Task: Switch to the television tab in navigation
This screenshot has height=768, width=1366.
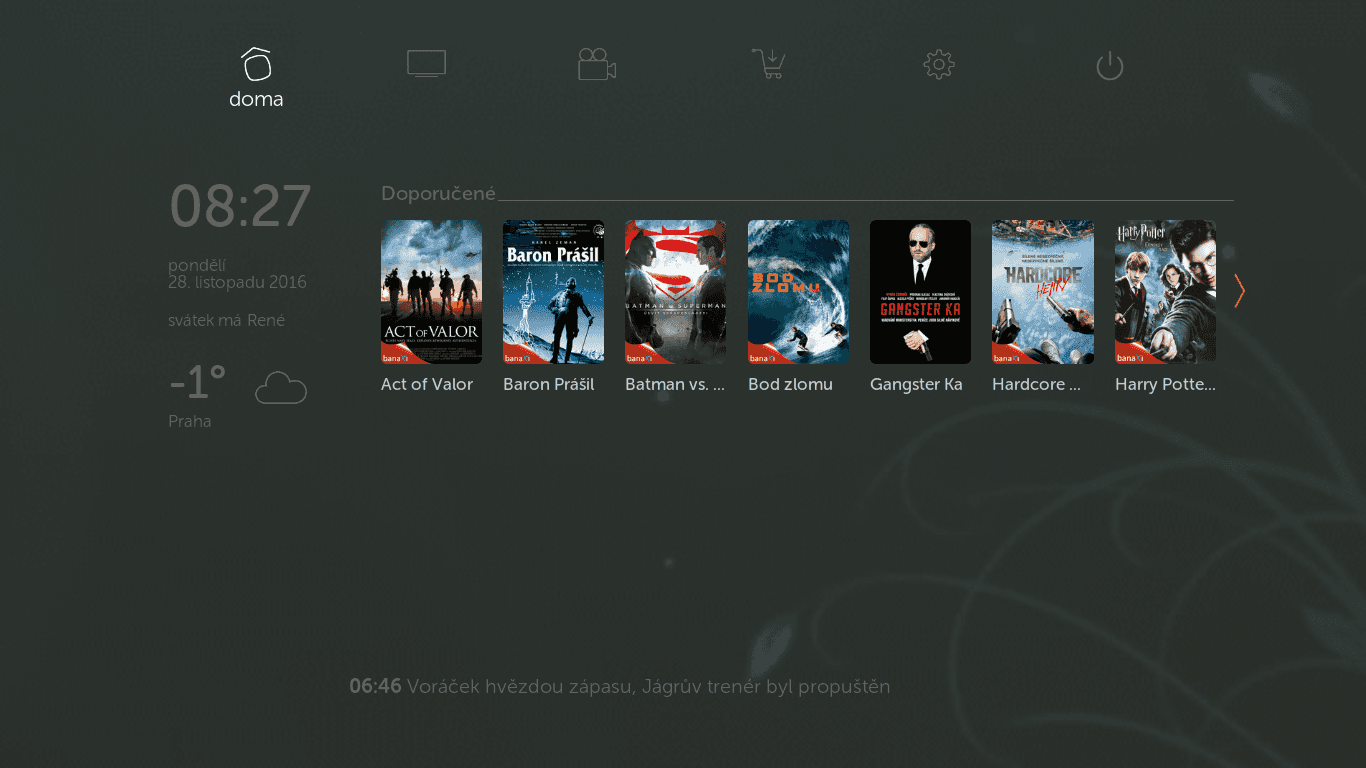Action: tap(427, 62)
